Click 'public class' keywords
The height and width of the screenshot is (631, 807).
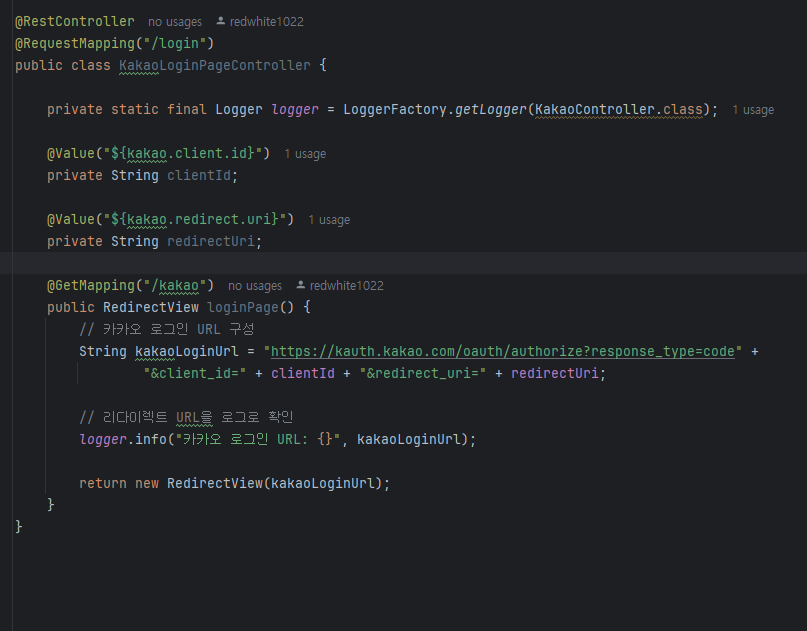pyautogui.click(x=63, y=65)
